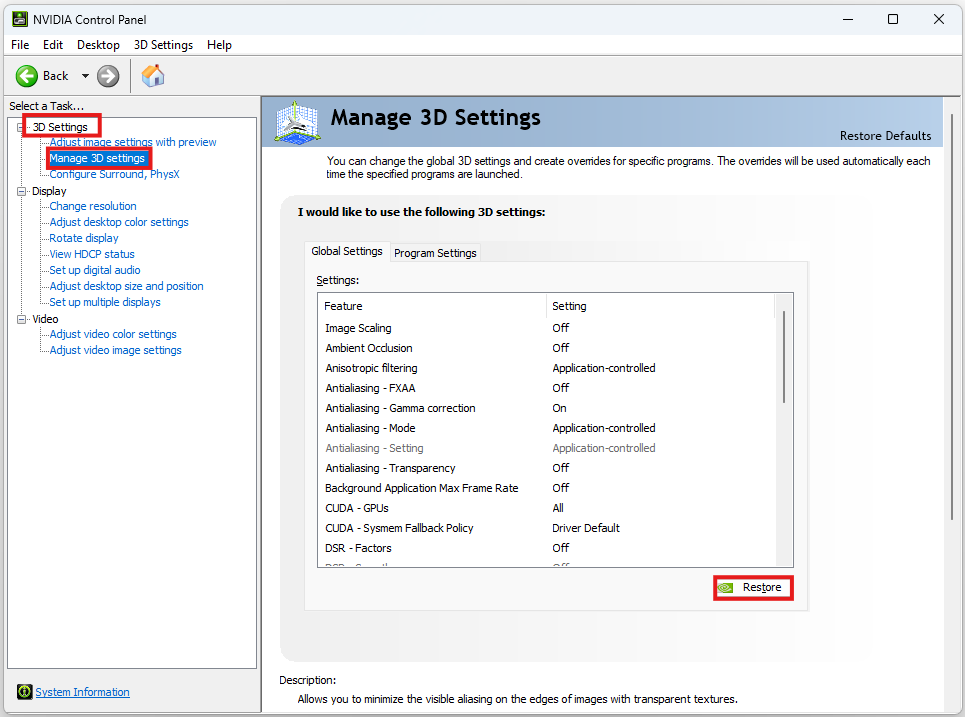Click the grey Forward arrow icon
Viewport: 965px width, 717px height.
108,76
